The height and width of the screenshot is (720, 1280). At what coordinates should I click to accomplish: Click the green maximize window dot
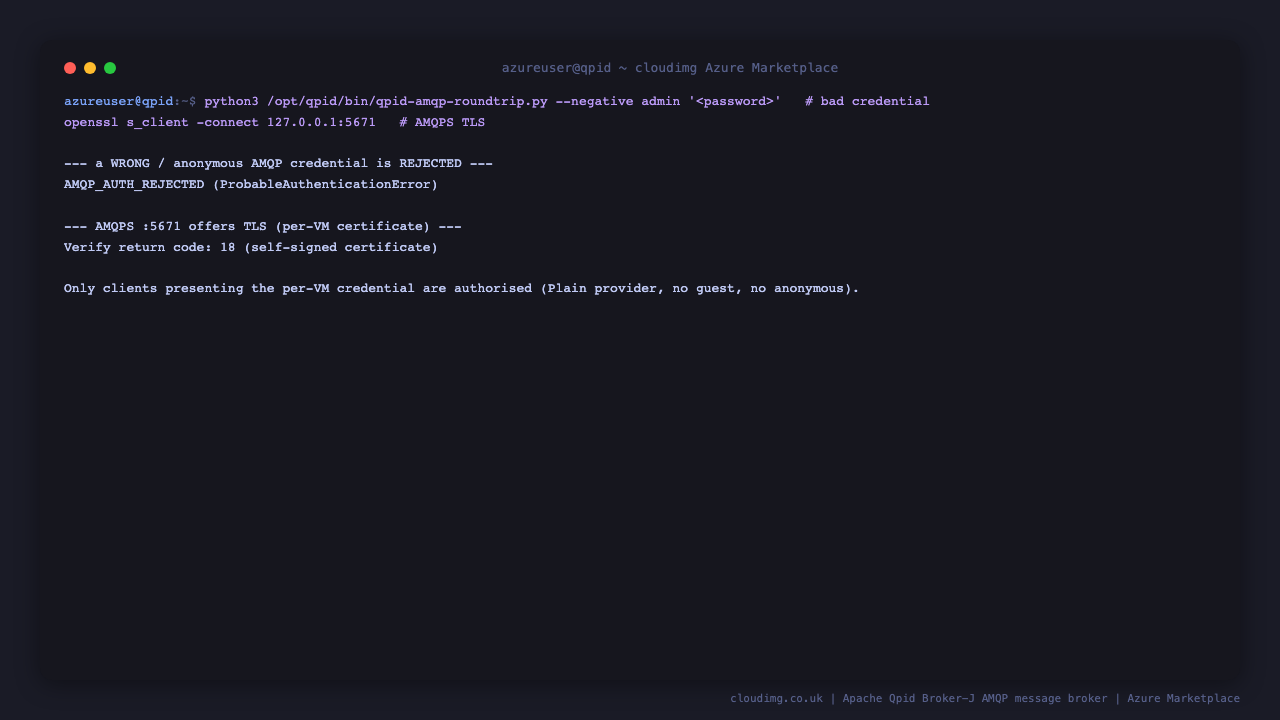coord(110,68)
